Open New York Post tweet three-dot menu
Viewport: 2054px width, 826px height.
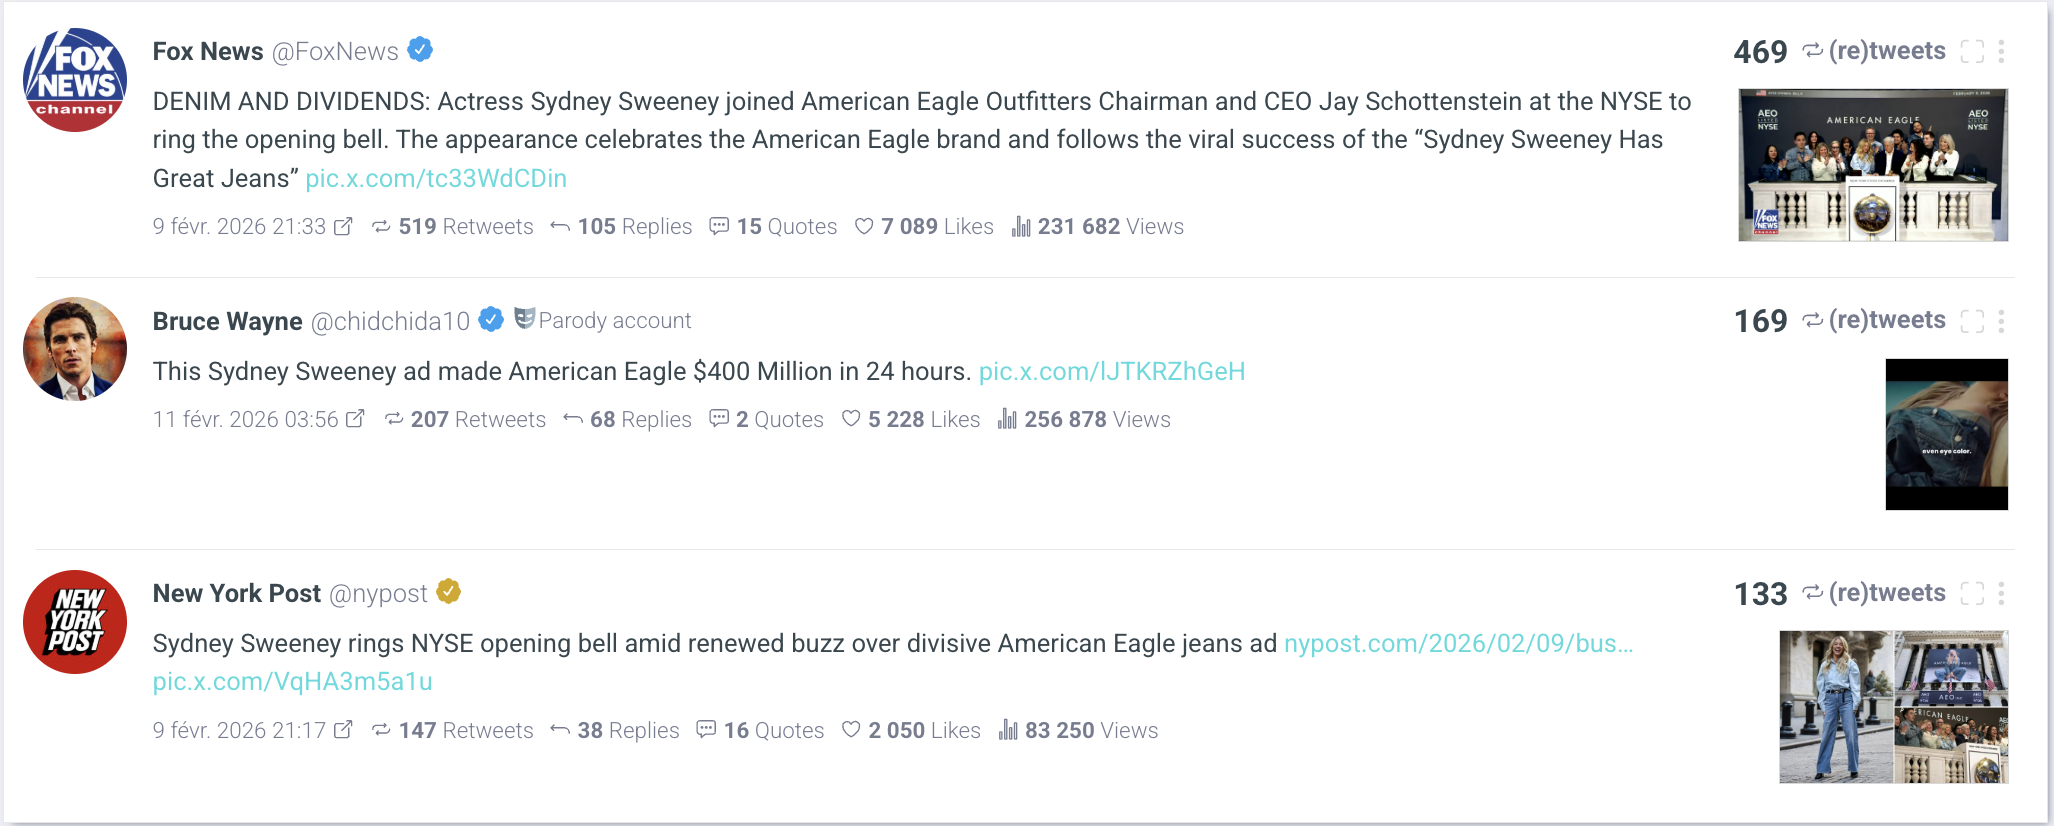[x=2001, y=594]
